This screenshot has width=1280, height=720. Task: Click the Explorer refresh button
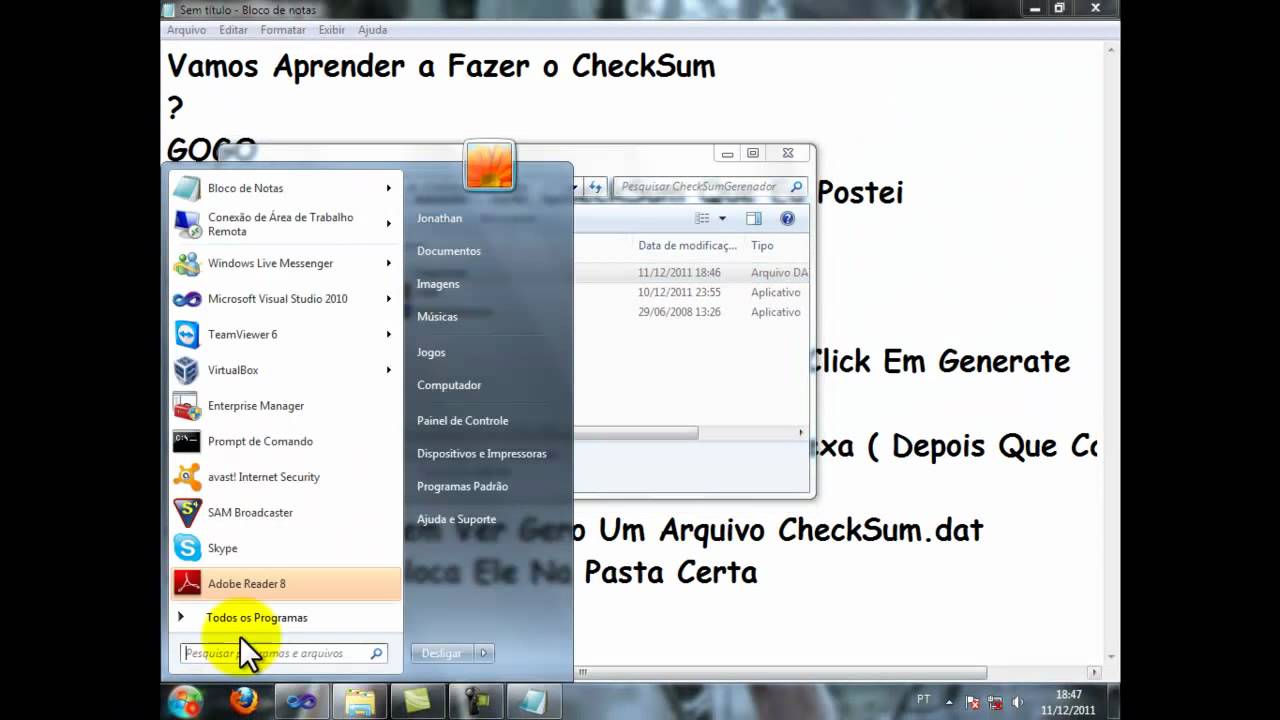595,186
